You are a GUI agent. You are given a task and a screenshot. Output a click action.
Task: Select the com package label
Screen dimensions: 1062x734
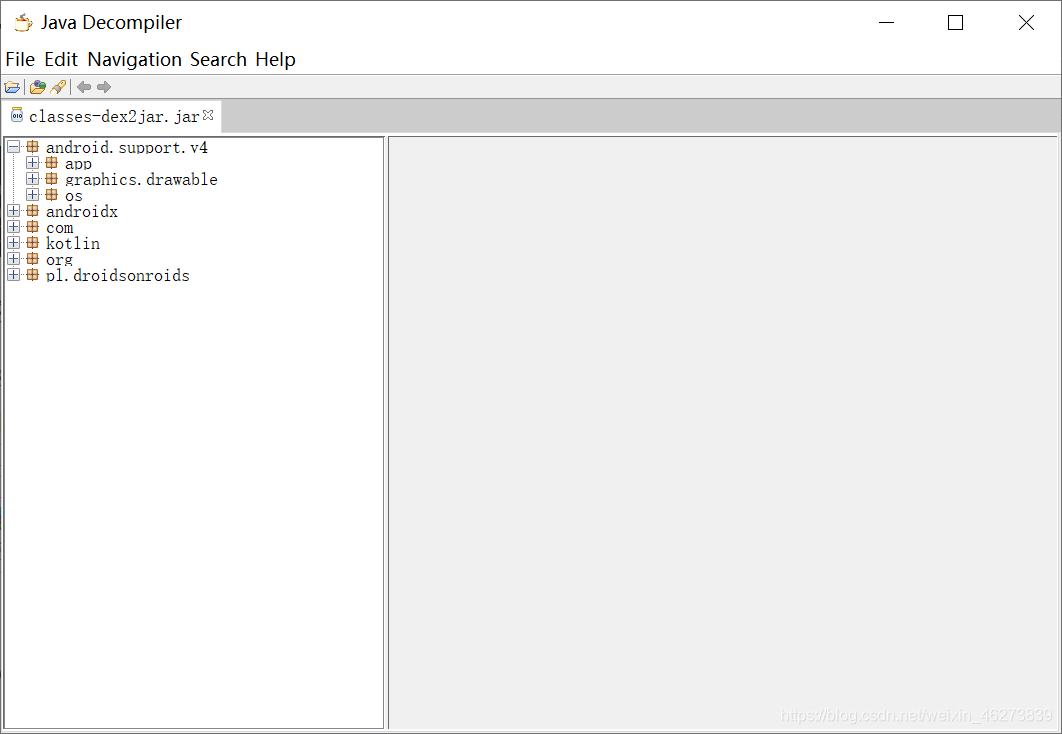coord(59,228)
